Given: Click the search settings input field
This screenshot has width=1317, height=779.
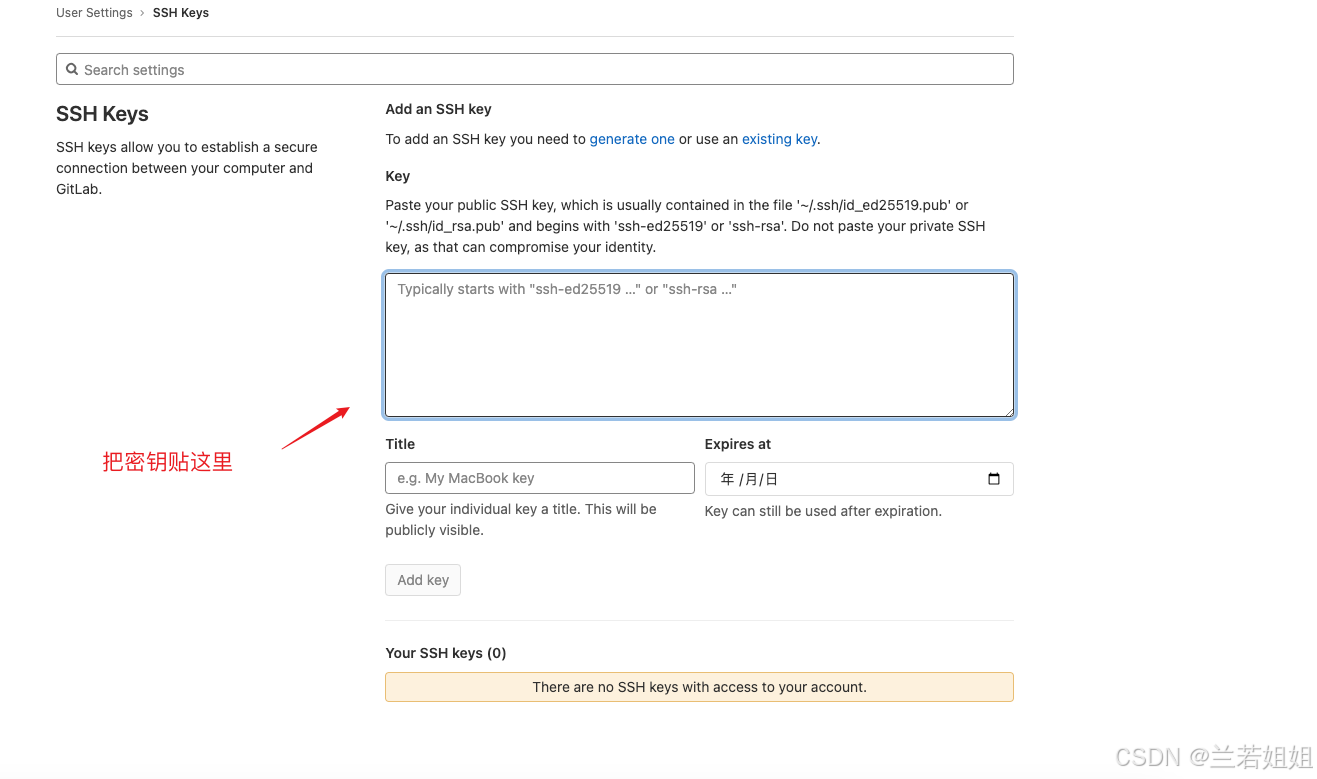Looking at the screenshot, I should (x=400, y=69).
